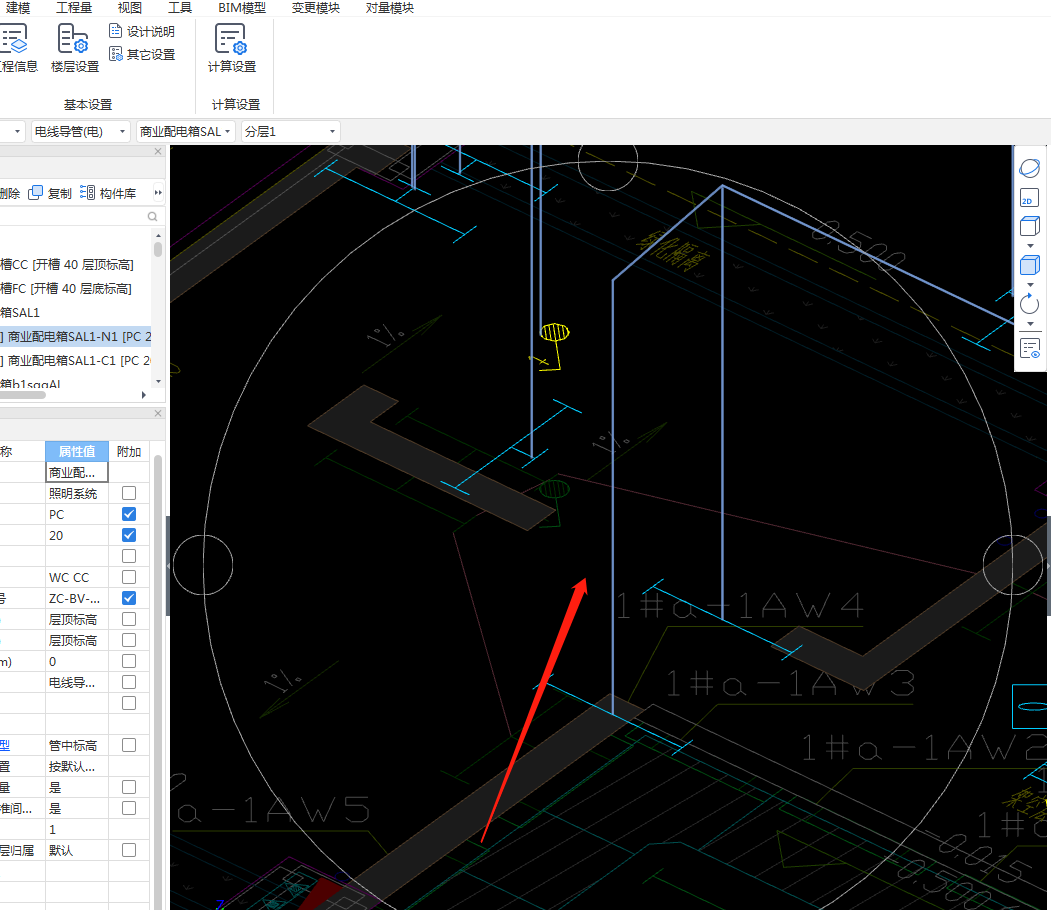Viewport: 1051px width, 910px height.
Task: Select the 箱SAL1 list row
Action: pyautogui.click(x=76, y=312)
